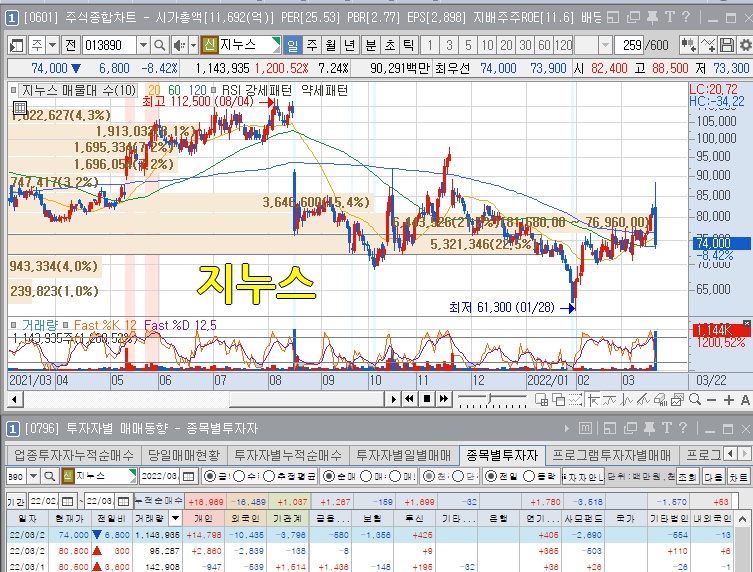The height and width of the screenshot is (572, 753).
Task: Click the 월 monthly period button
Action: pyautogui.click(x=330, y=46)
